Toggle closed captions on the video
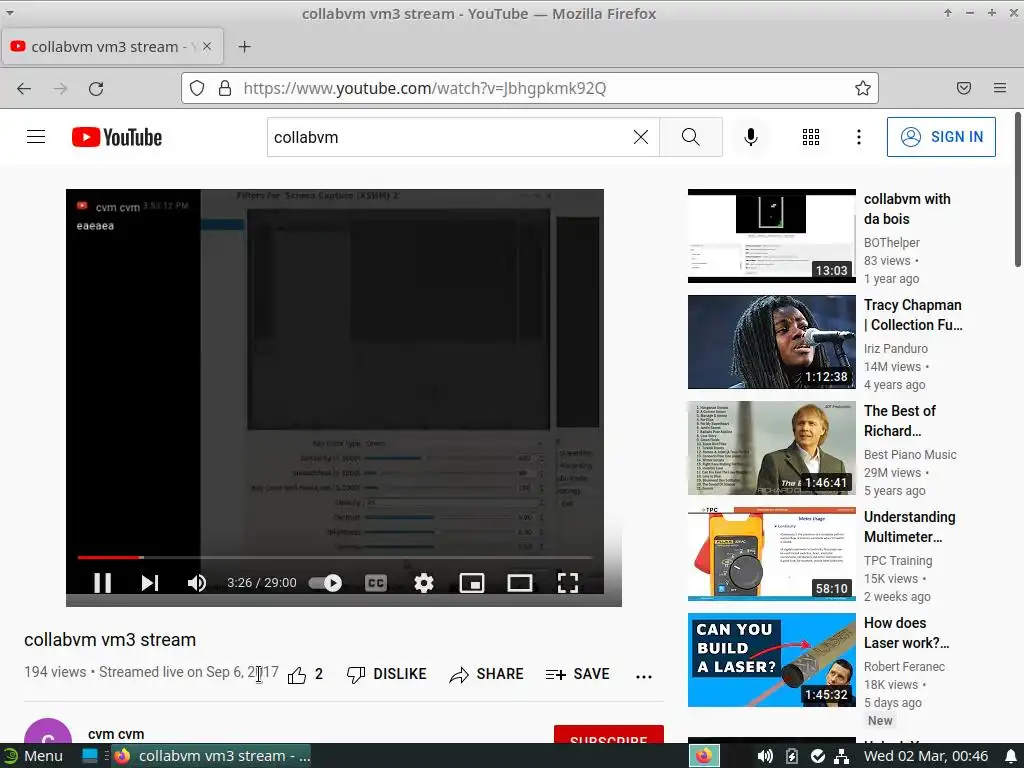Viewport: 1024px width, 768px height. click(376, 583)
